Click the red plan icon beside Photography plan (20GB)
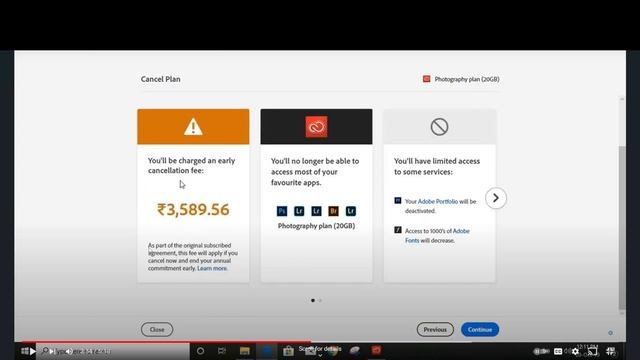Image resolution: width=640 pixels, height=360 pixels. click(427, 79)
